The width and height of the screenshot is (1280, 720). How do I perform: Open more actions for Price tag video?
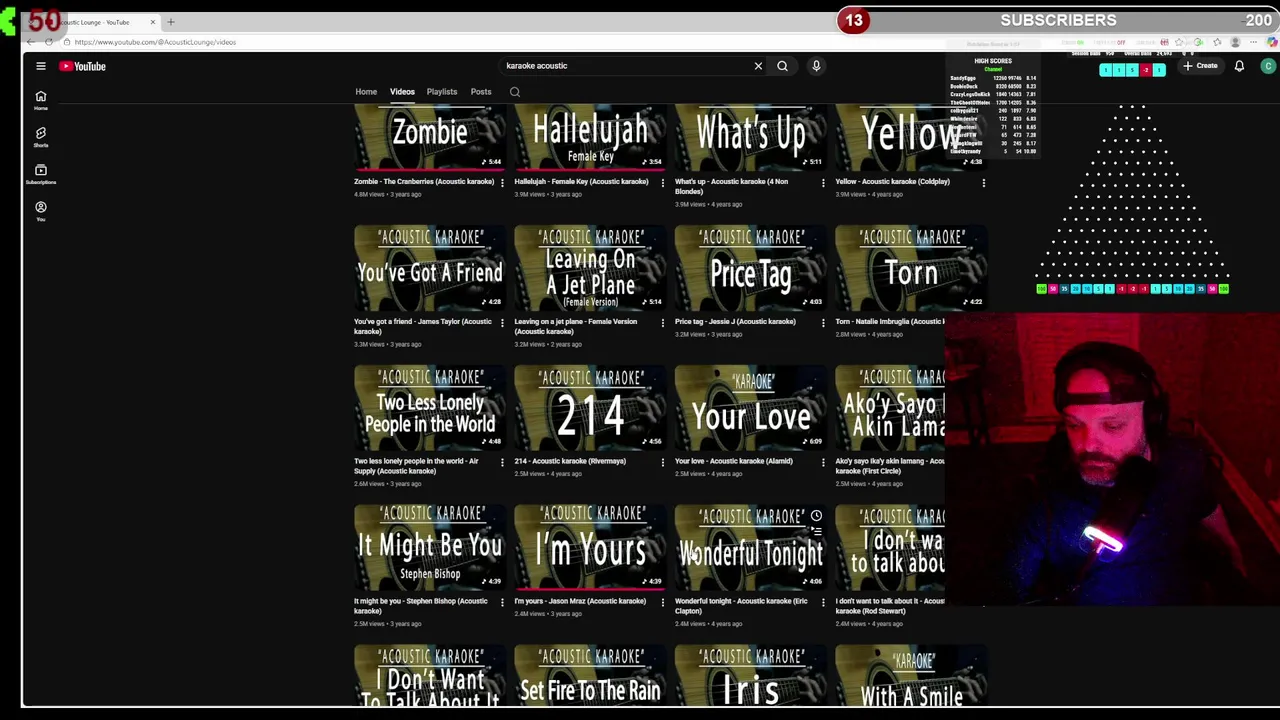[823, 323]
